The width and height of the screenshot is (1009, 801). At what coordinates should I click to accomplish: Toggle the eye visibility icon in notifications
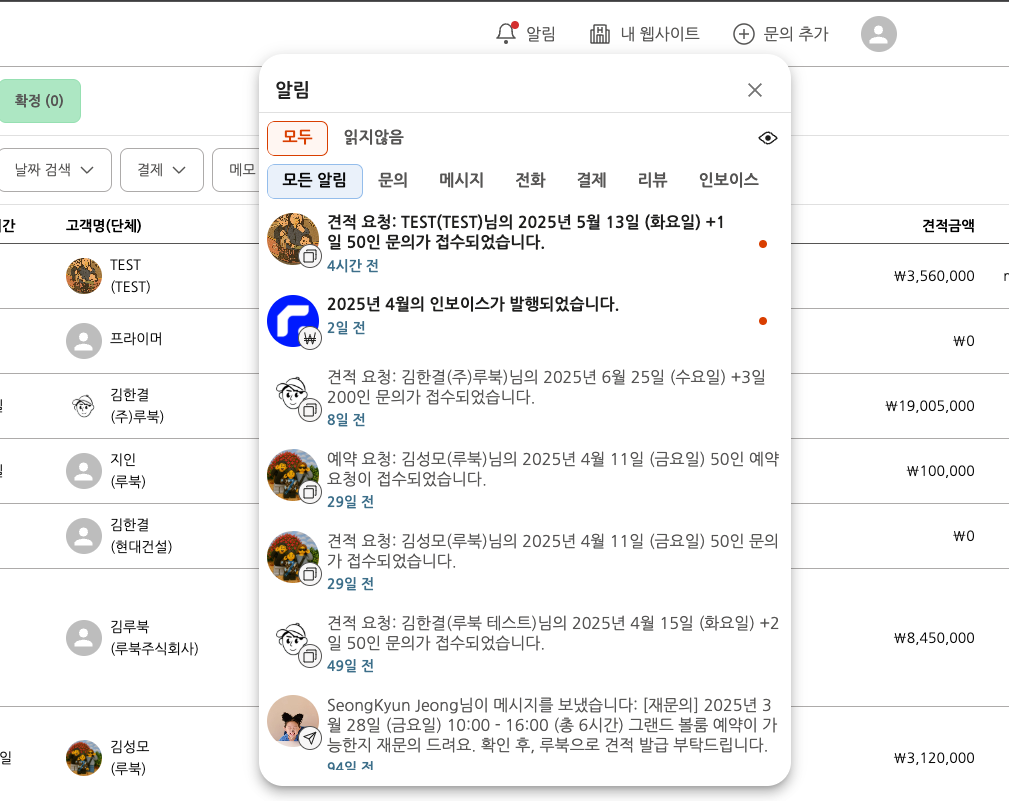pyautogui.click(x=767, y=138)
